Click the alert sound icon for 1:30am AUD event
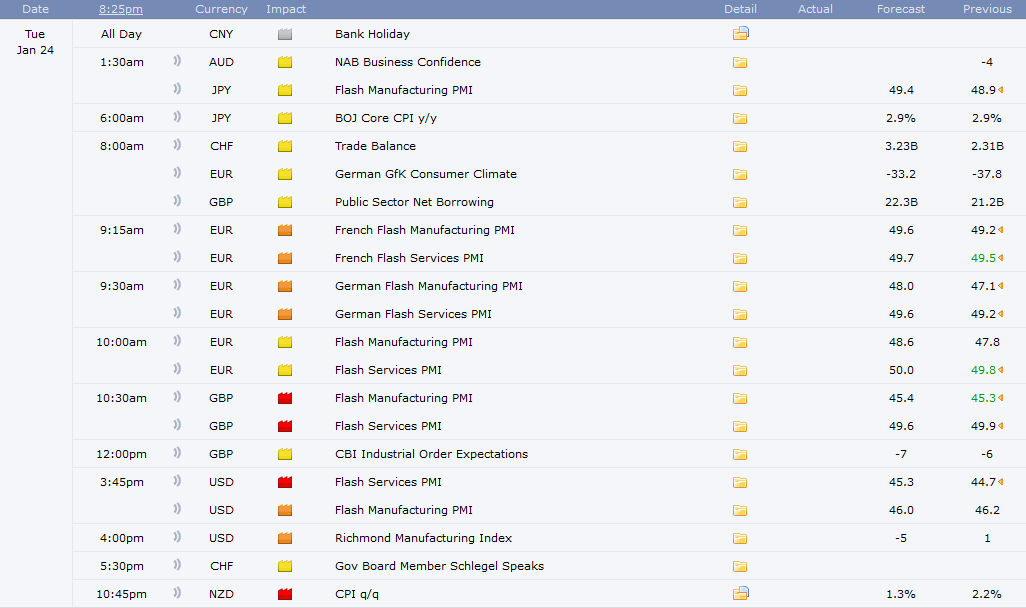 [x=177, y=61]
